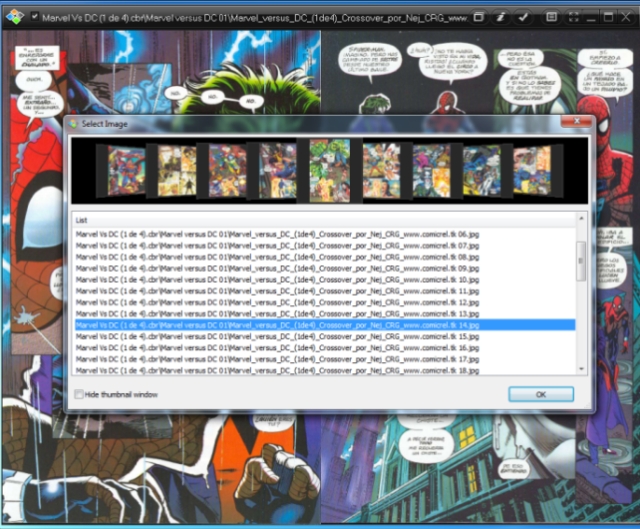Click the app logo icon in title bar
The width and height of the screenshot is (640, 529).
pyautogui.click(x=15, y=17)
